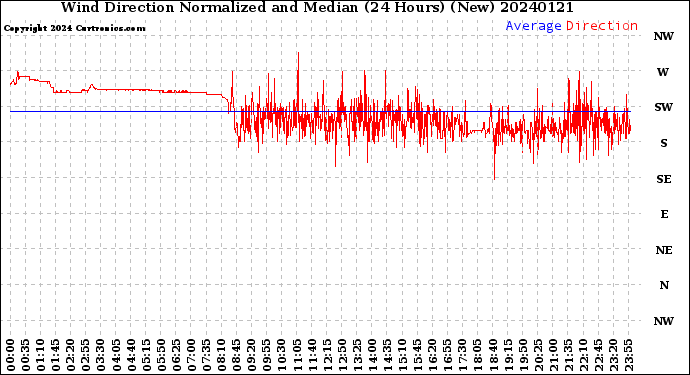The height and width of the screenshot is (375, 690).
Task: Click the 04:40 time label
Action: coord(131,355)
